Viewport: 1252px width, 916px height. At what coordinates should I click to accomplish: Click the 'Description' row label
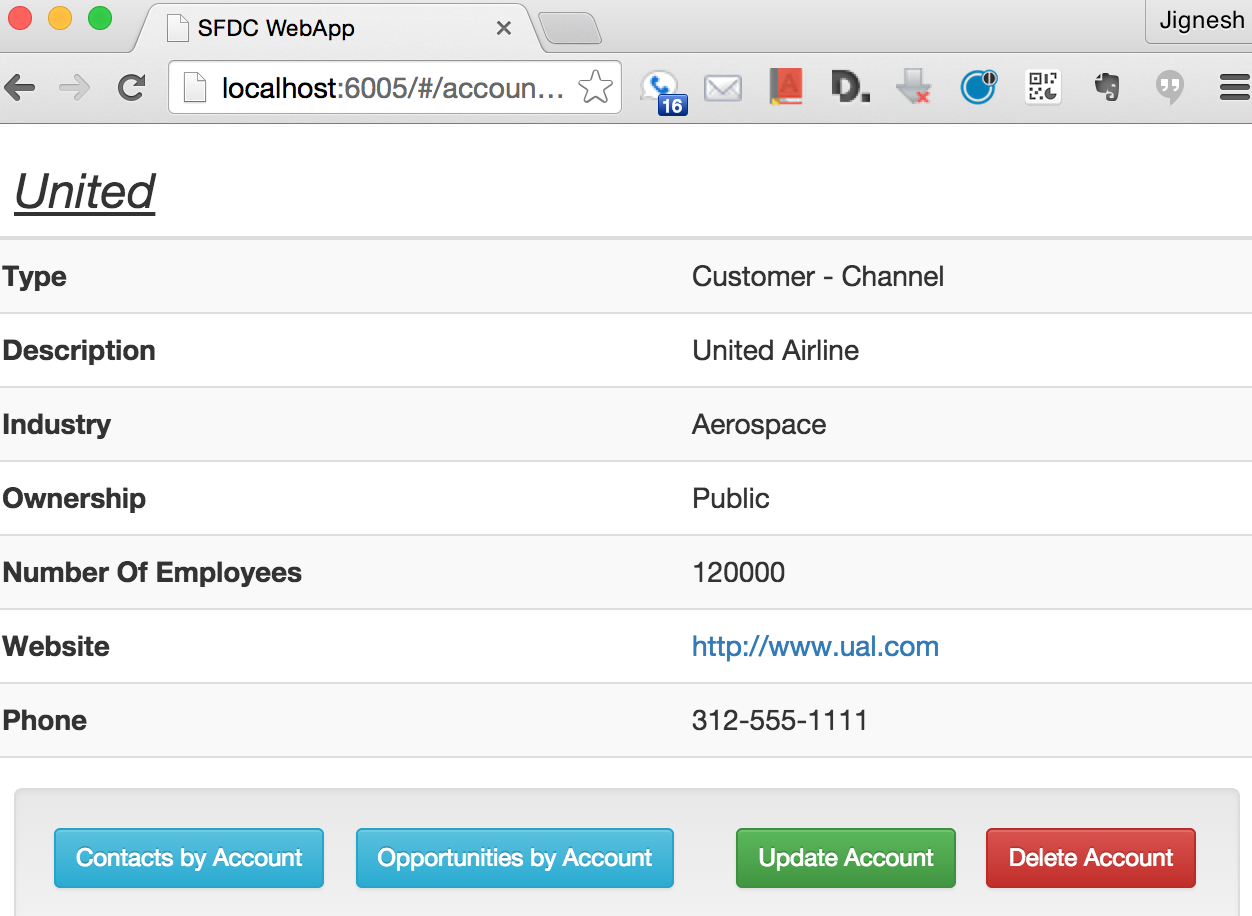click(x=79, y=351)
